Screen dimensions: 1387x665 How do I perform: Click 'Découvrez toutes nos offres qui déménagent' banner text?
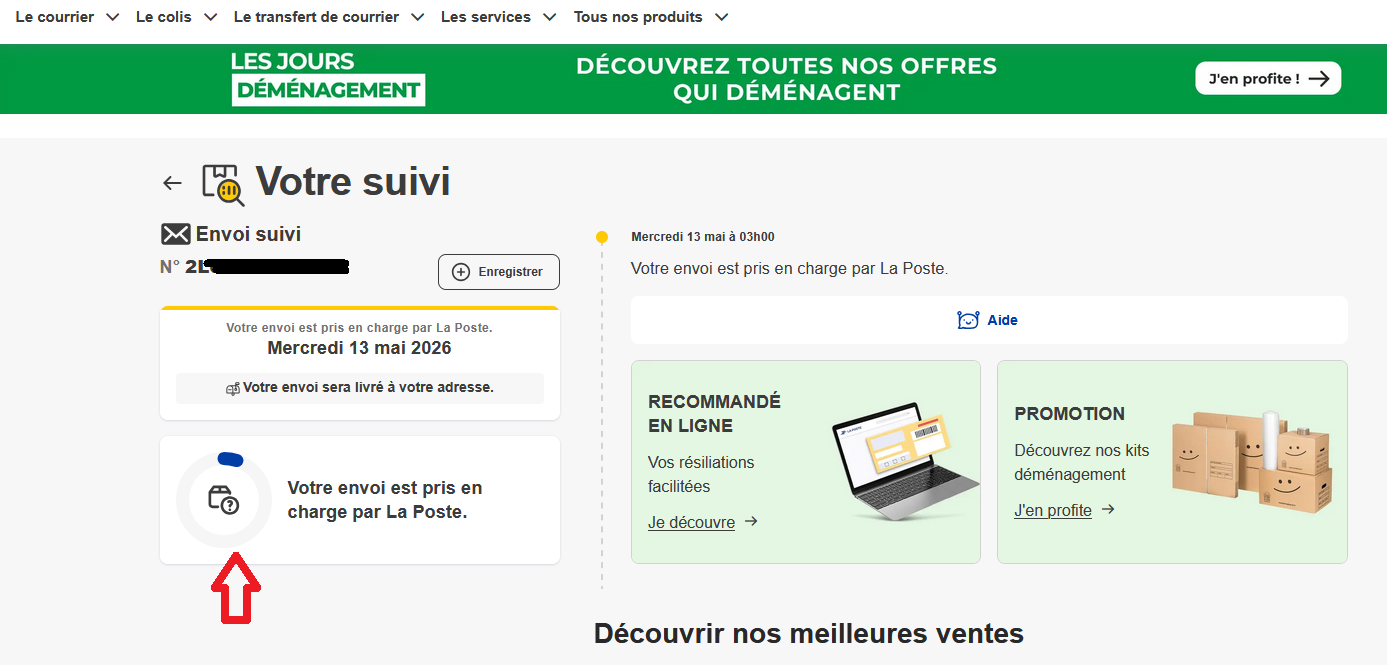tap(786, 79)
